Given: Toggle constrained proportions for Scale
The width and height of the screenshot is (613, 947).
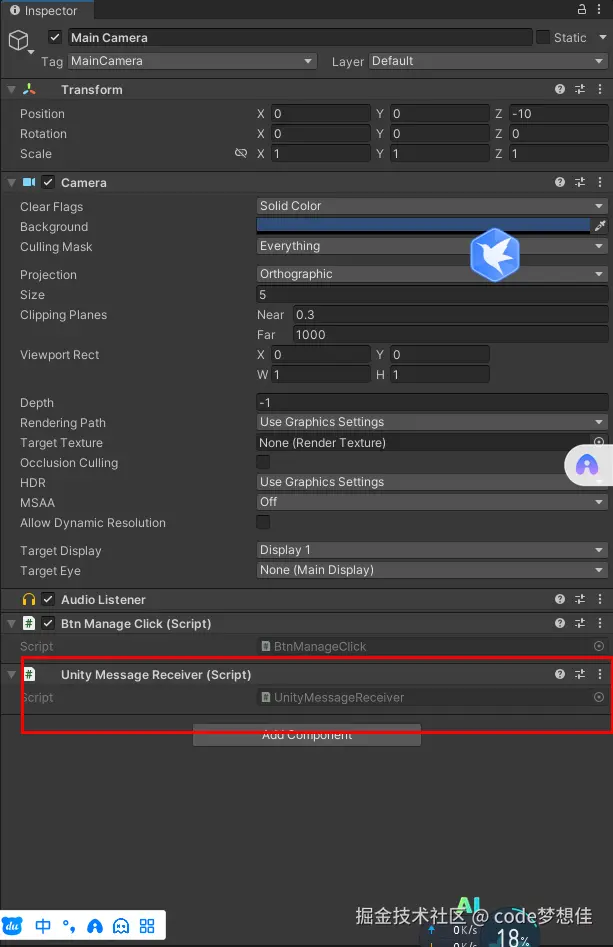Looking at the screenshot, I should [x=240, y=153].
